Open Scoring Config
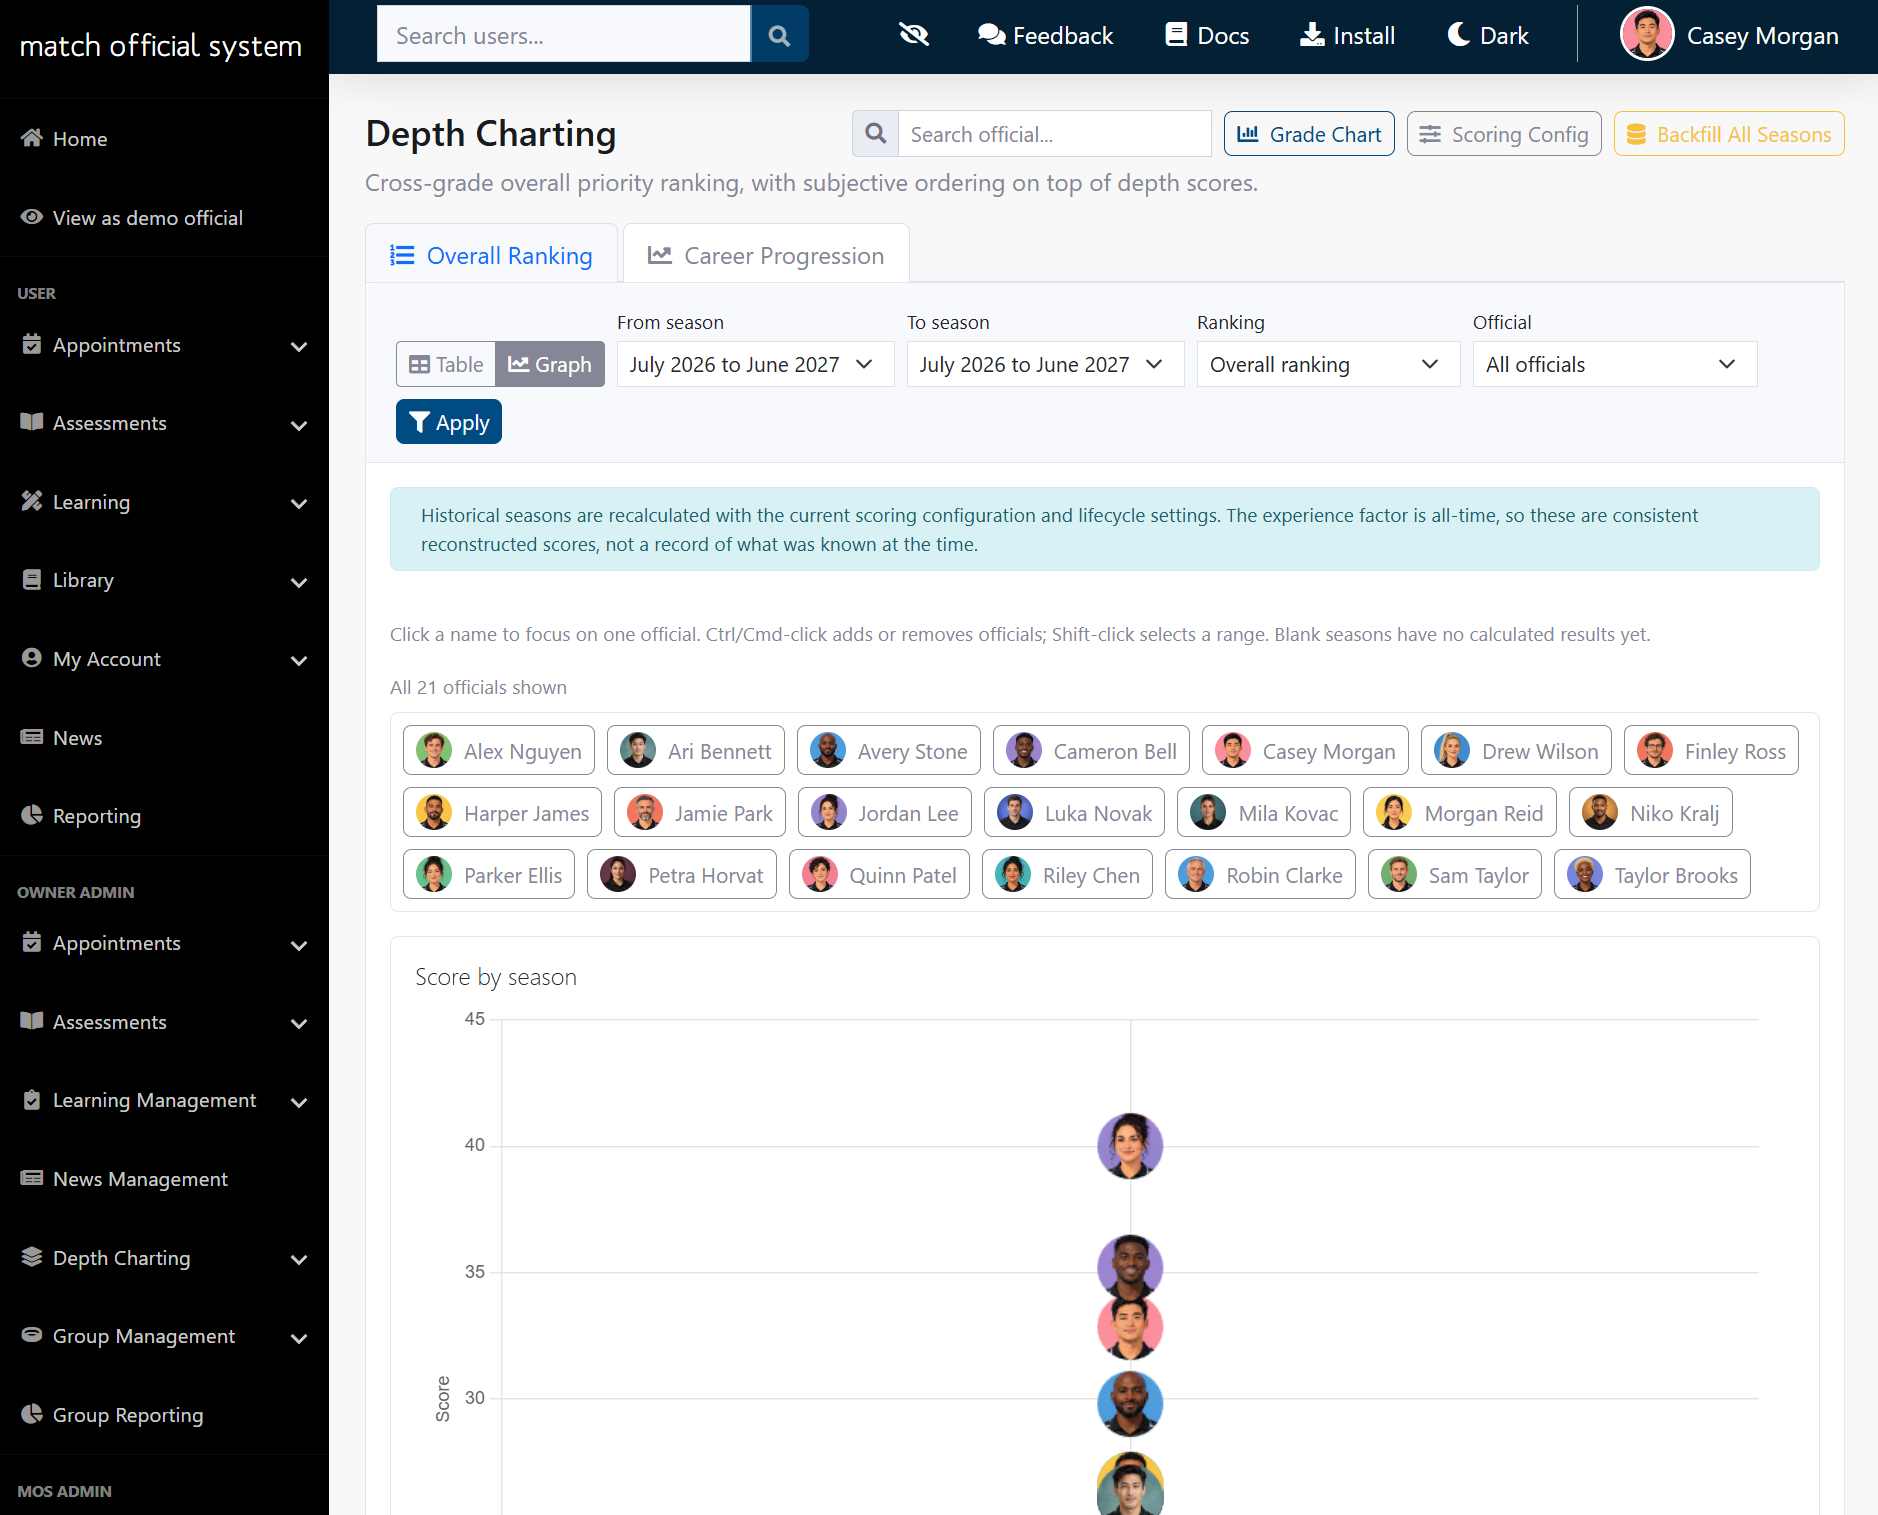Image resolution: width=1878 pixels, height=1515 pixels. point(1504,134)
